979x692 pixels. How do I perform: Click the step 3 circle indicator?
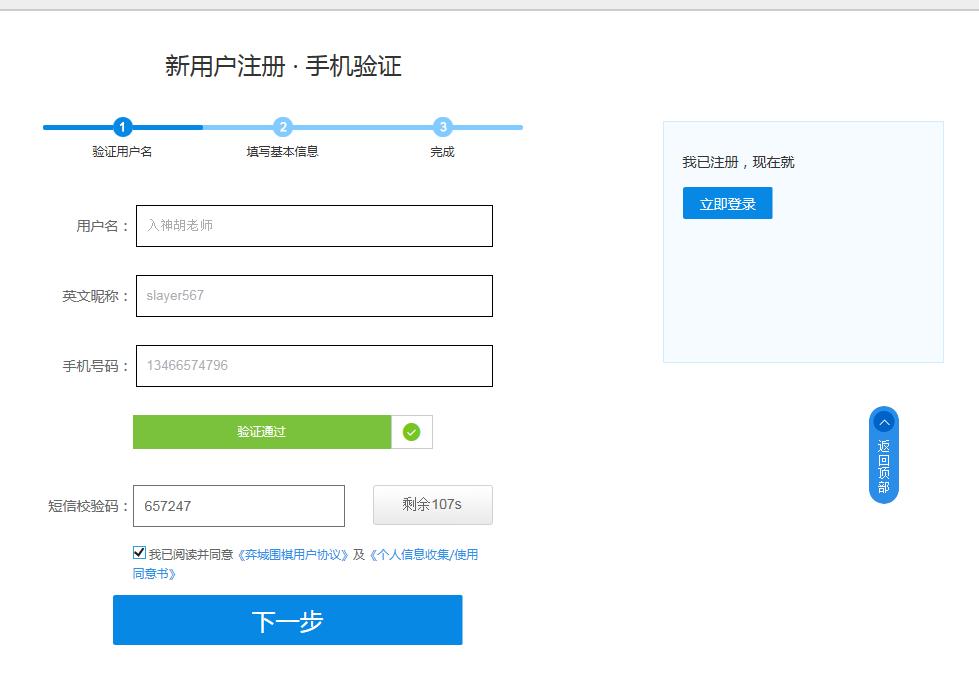(x=442, y=128)
